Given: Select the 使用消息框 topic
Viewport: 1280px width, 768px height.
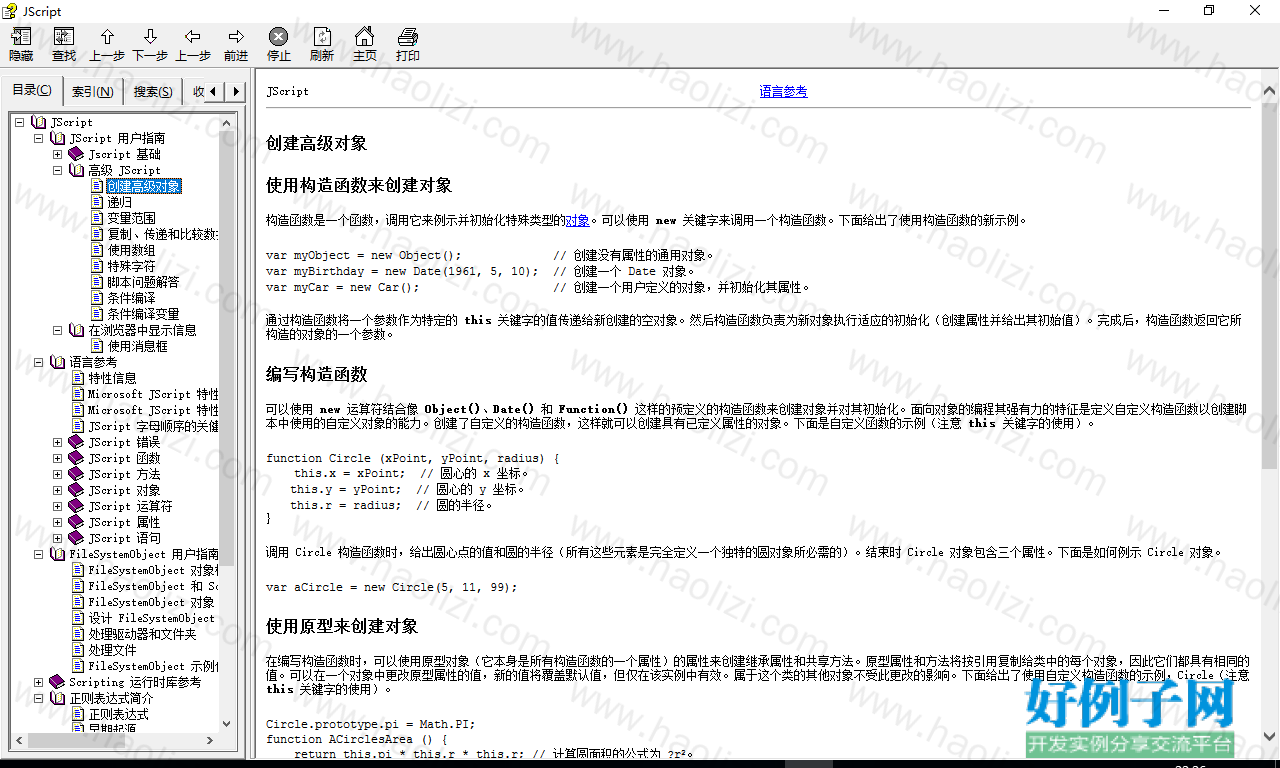Looking at the screenshot, I should click(x=137, y=346).
